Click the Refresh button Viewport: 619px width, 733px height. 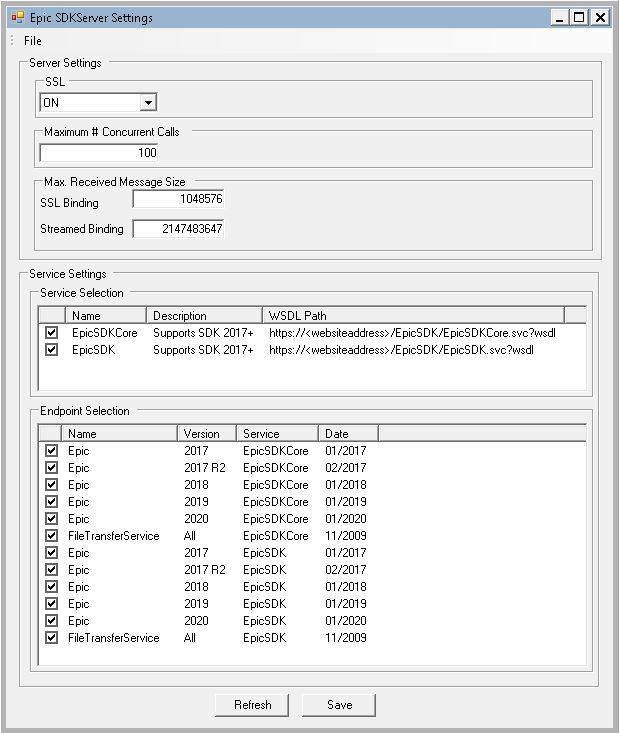tap(252, 705)
